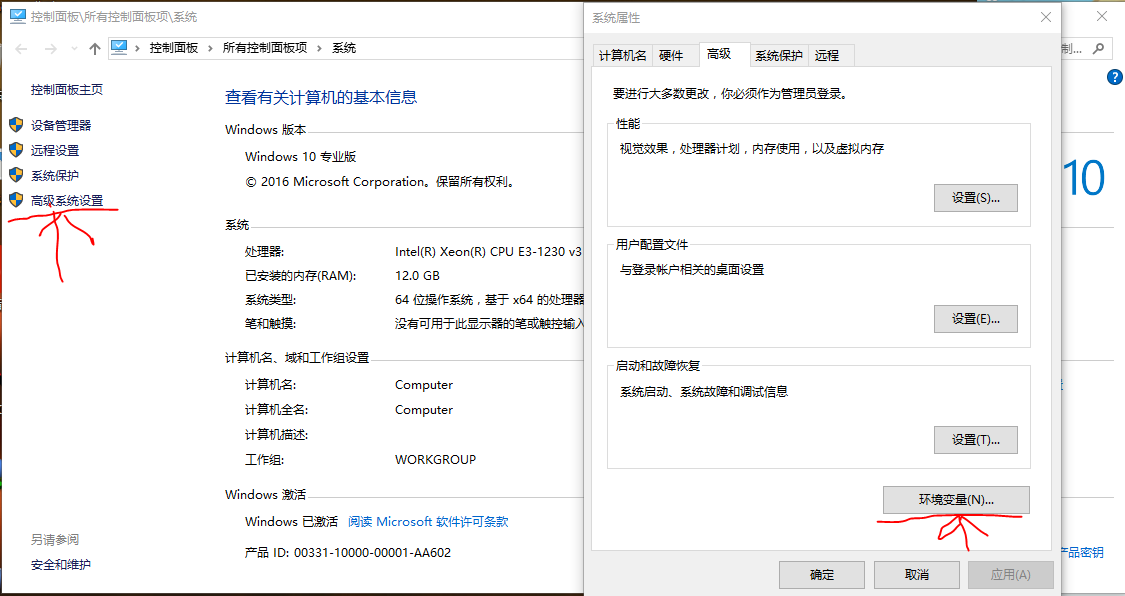Open help with the blue question mark
Screen dimensions: 1125x596
tap(1115, 77)
